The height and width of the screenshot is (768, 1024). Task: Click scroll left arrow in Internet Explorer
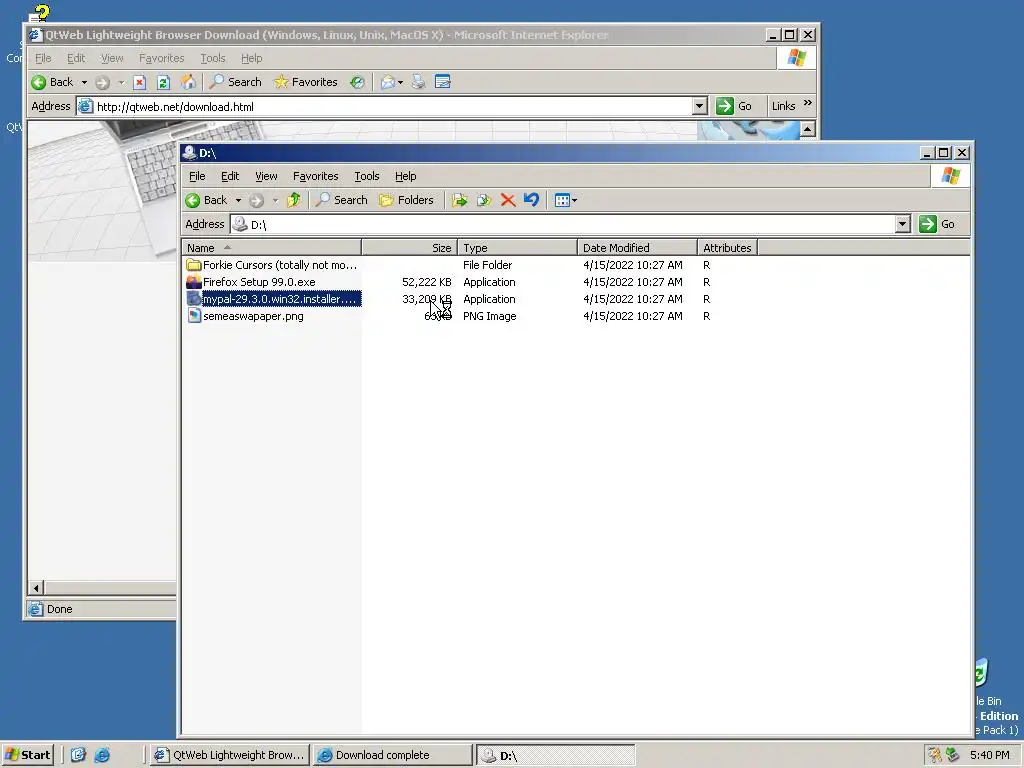click(37, 588)
